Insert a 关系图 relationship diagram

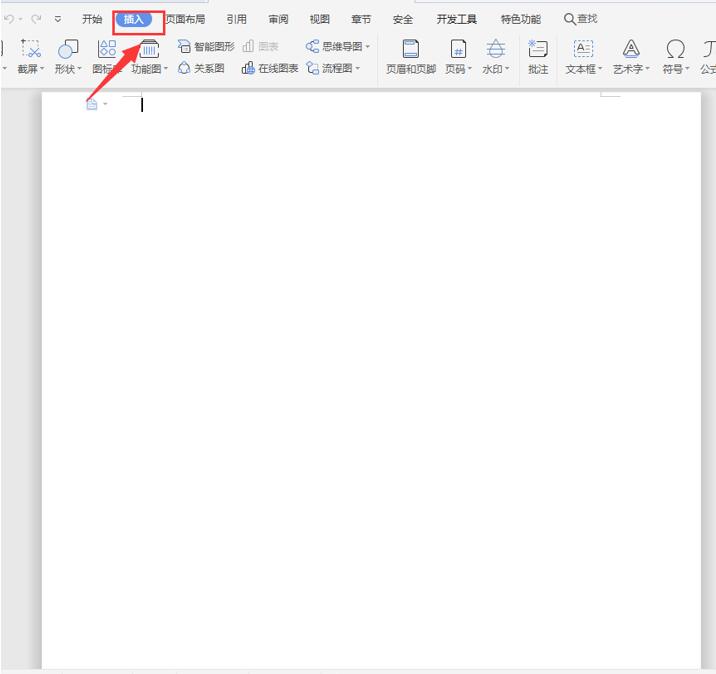pos(201,68)
